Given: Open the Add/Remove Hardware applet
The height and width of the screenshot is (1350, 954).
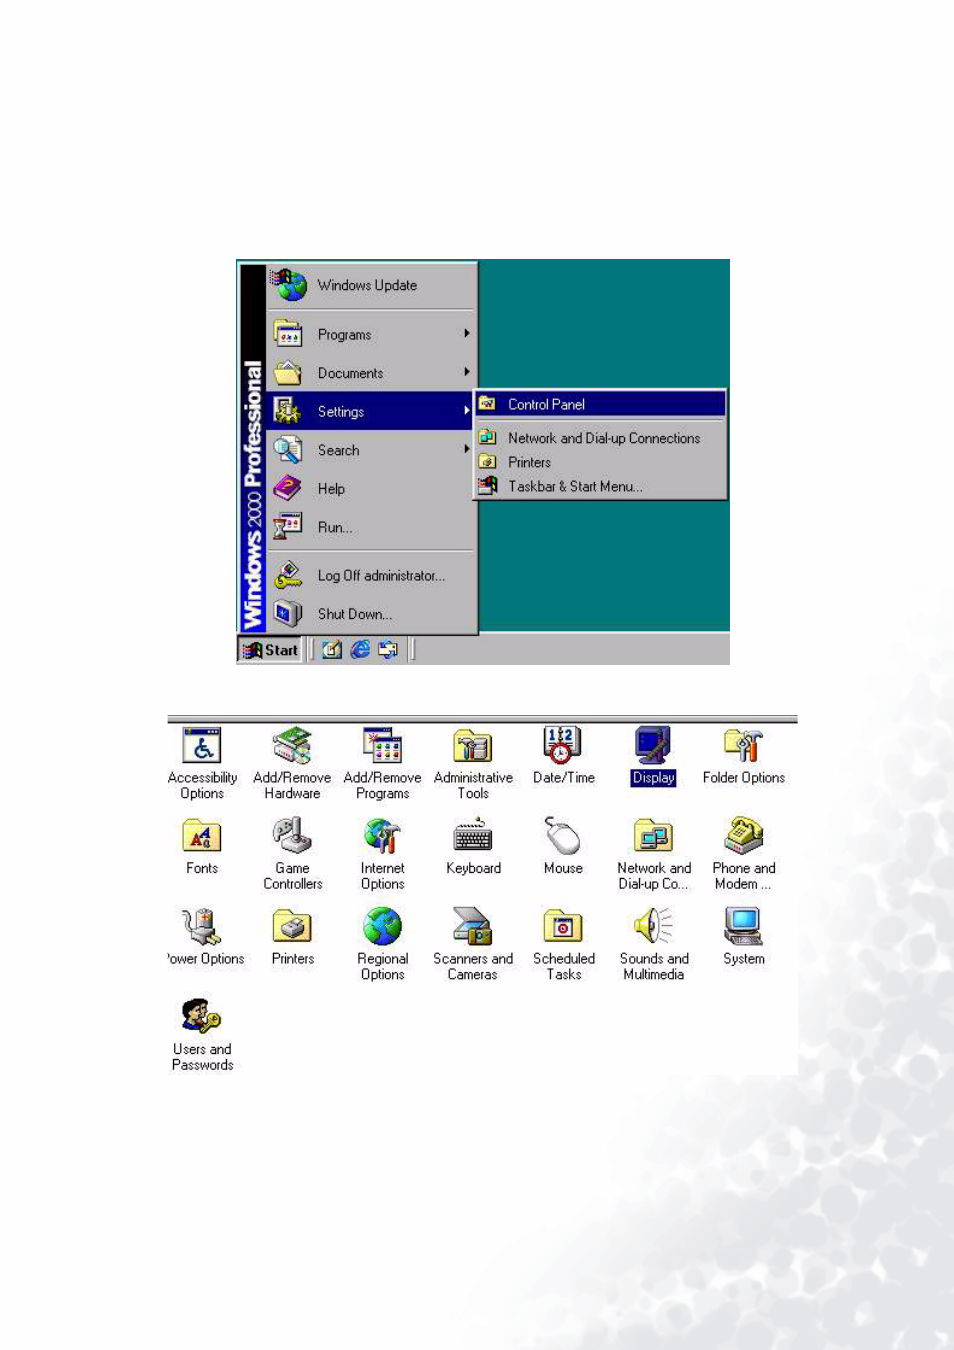Looking at the screenshot, I should 292,764.
